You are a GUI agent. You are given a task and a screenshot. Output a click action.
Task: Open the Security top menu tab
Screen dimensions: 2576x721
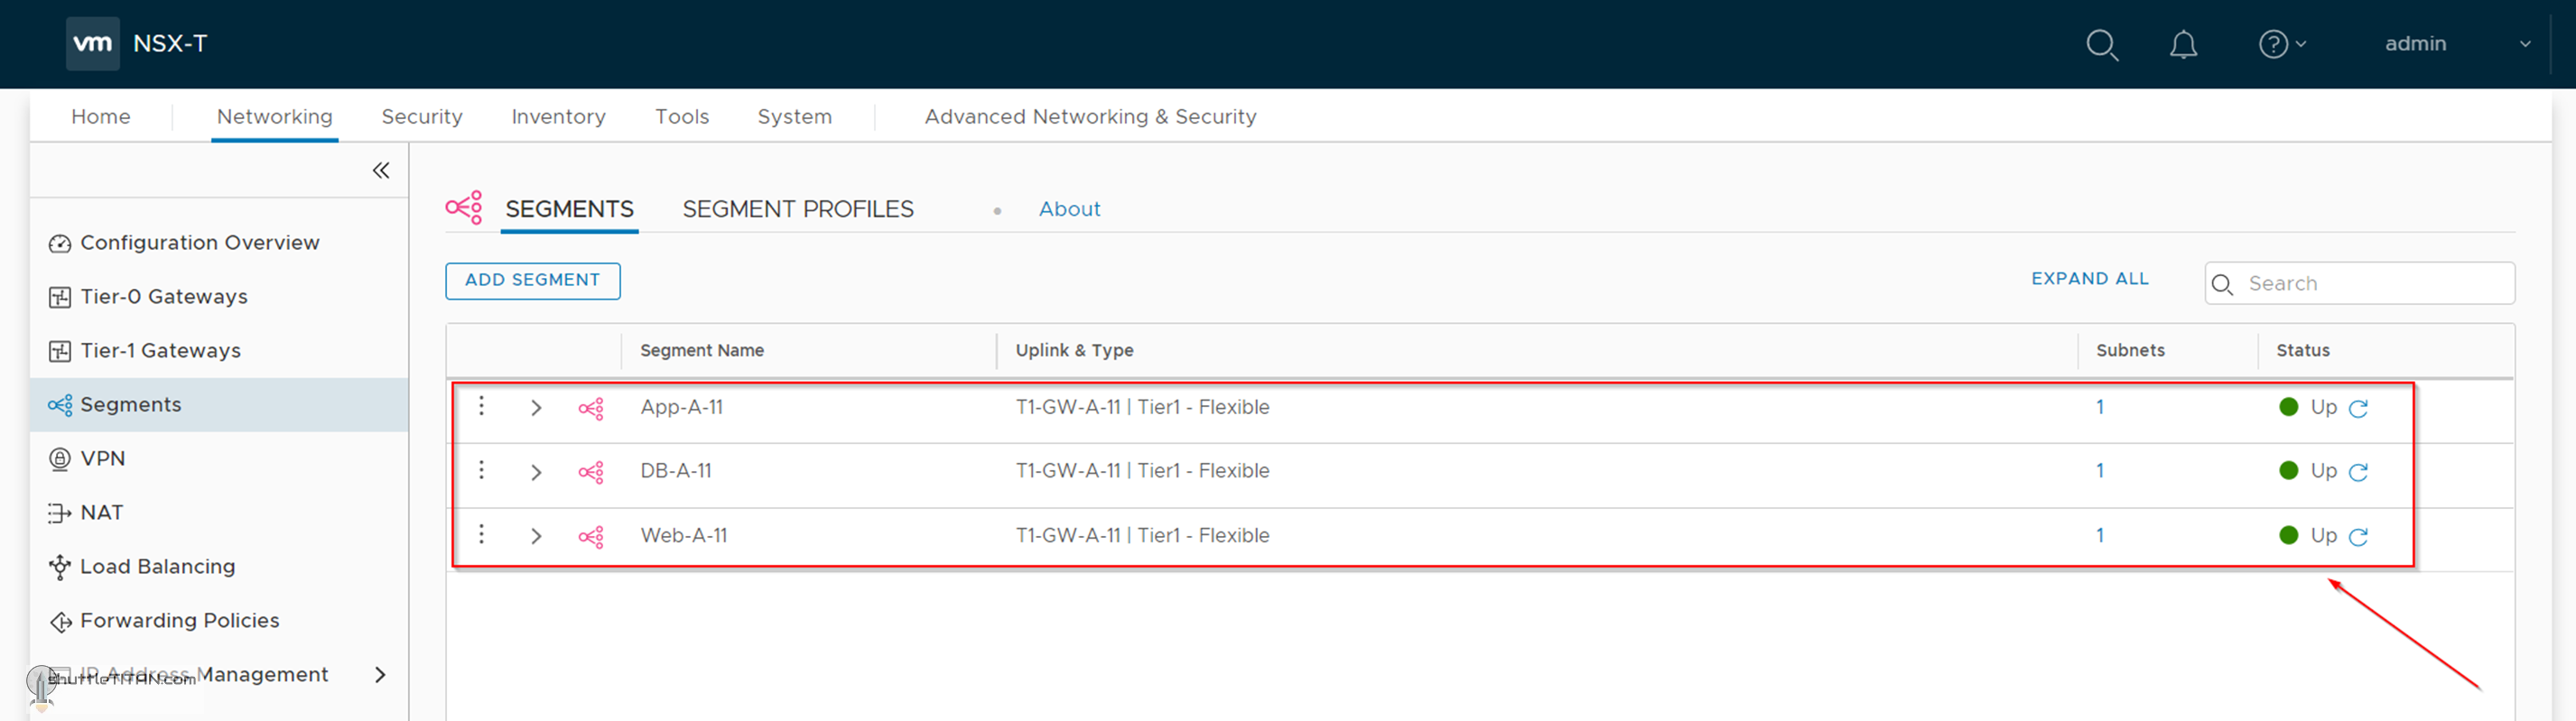click(421, 117)
